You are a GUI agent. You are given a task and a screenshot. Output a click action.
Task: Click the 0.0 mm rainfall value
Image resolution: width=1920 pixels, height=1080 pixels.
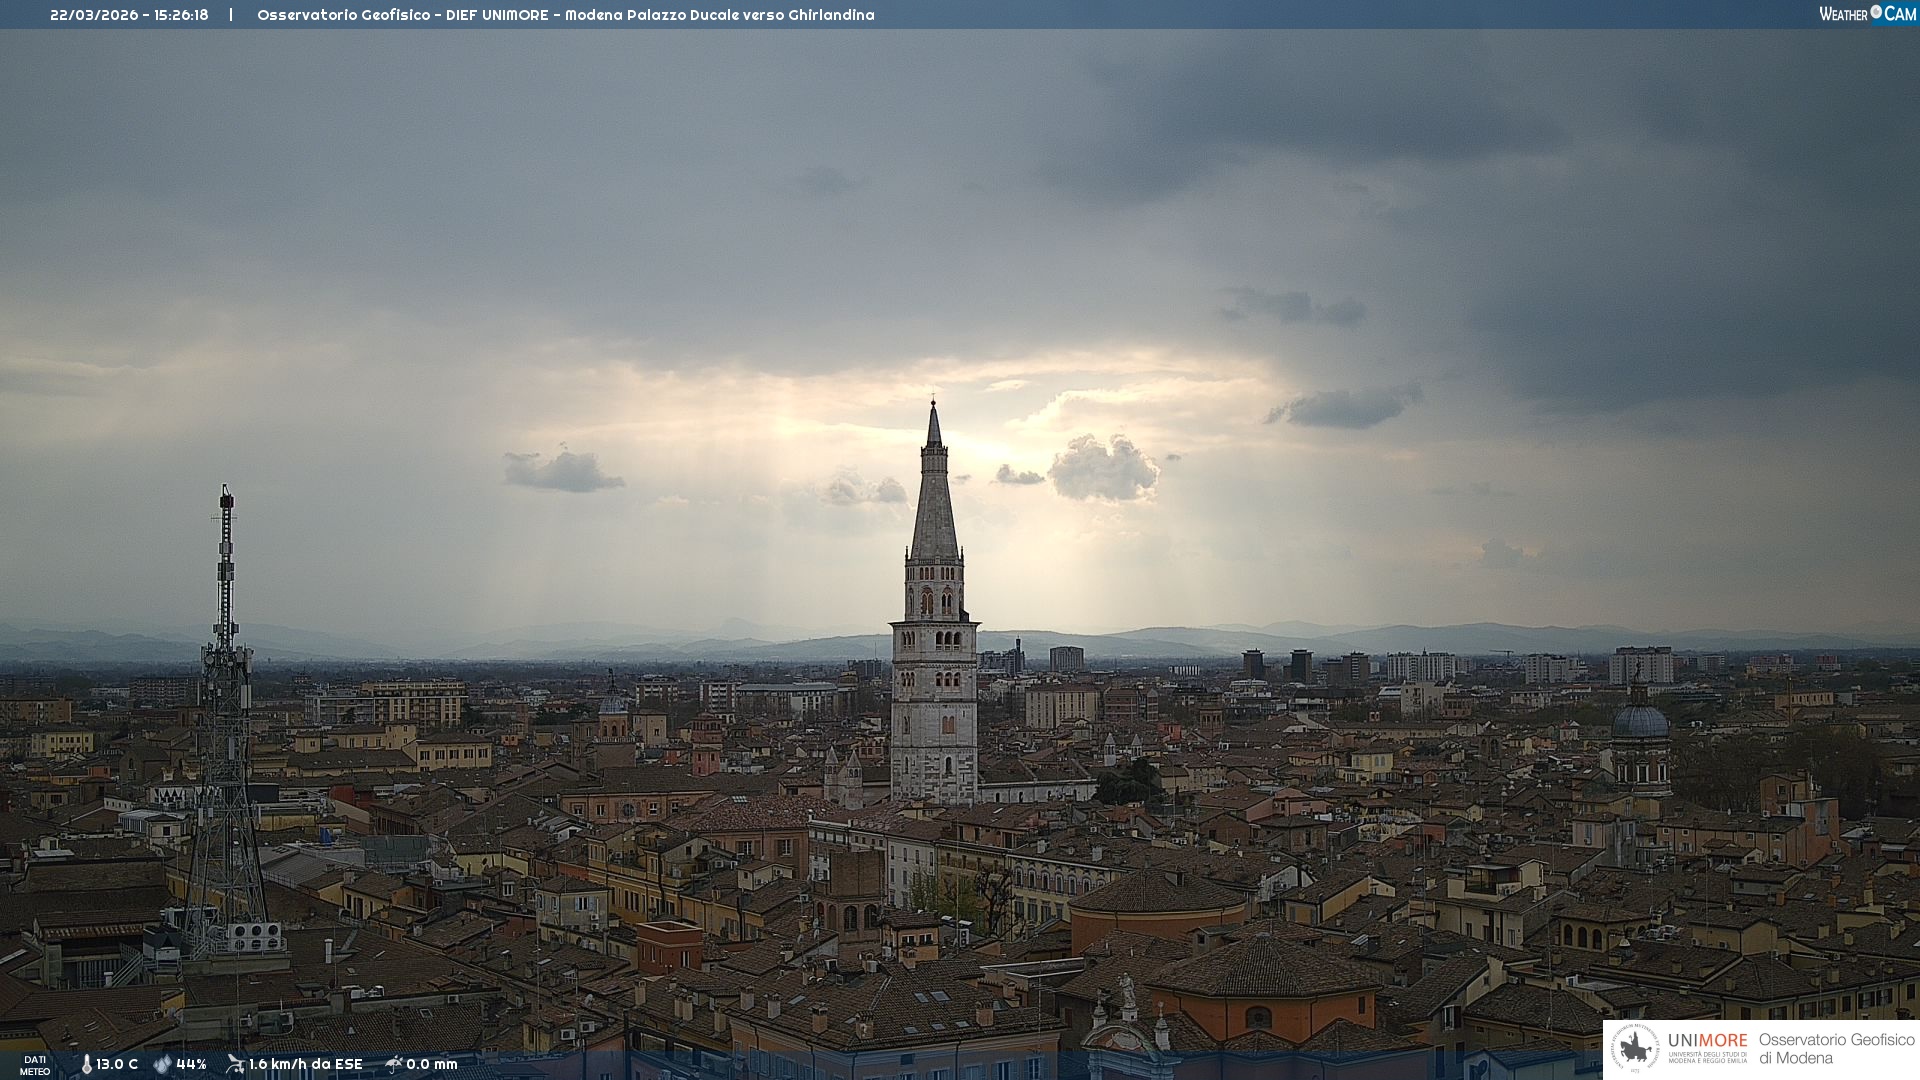click(431, 1064)
